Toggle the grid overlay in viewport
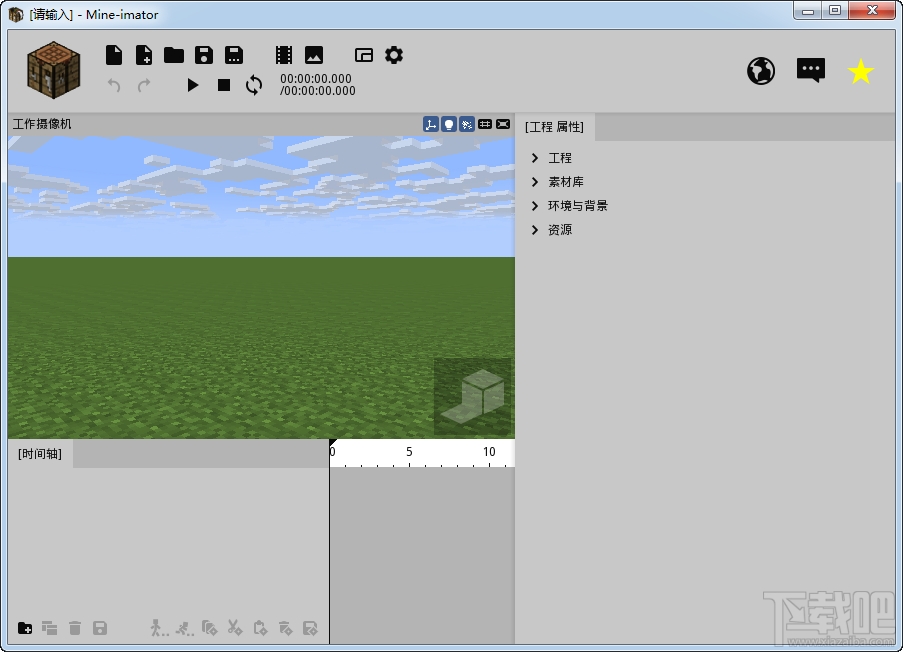The width and height of the screenshot is (903, 652). (485, 124)
